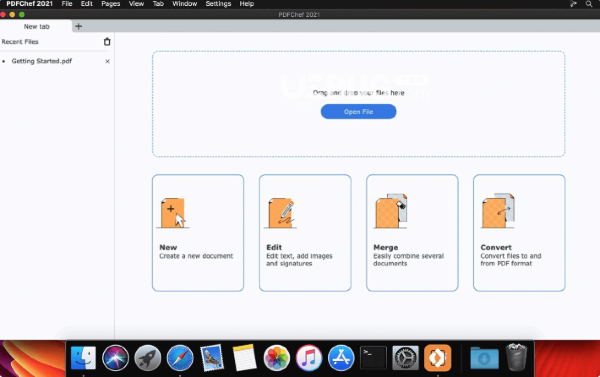
Task: Click the Convert card title
Action: click(496, 247)
